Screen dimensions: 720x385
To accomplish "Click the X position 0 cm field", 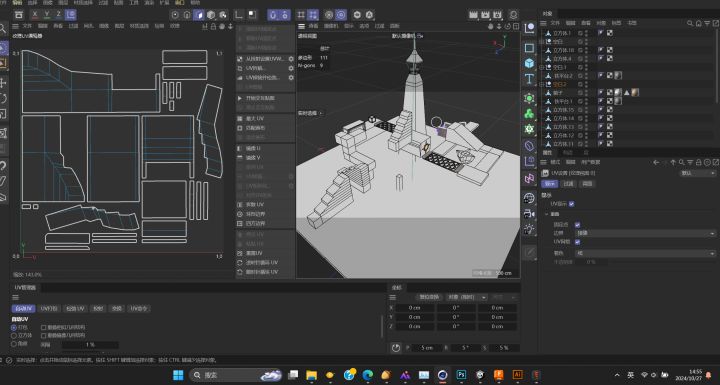I will [x=415, y=308].
